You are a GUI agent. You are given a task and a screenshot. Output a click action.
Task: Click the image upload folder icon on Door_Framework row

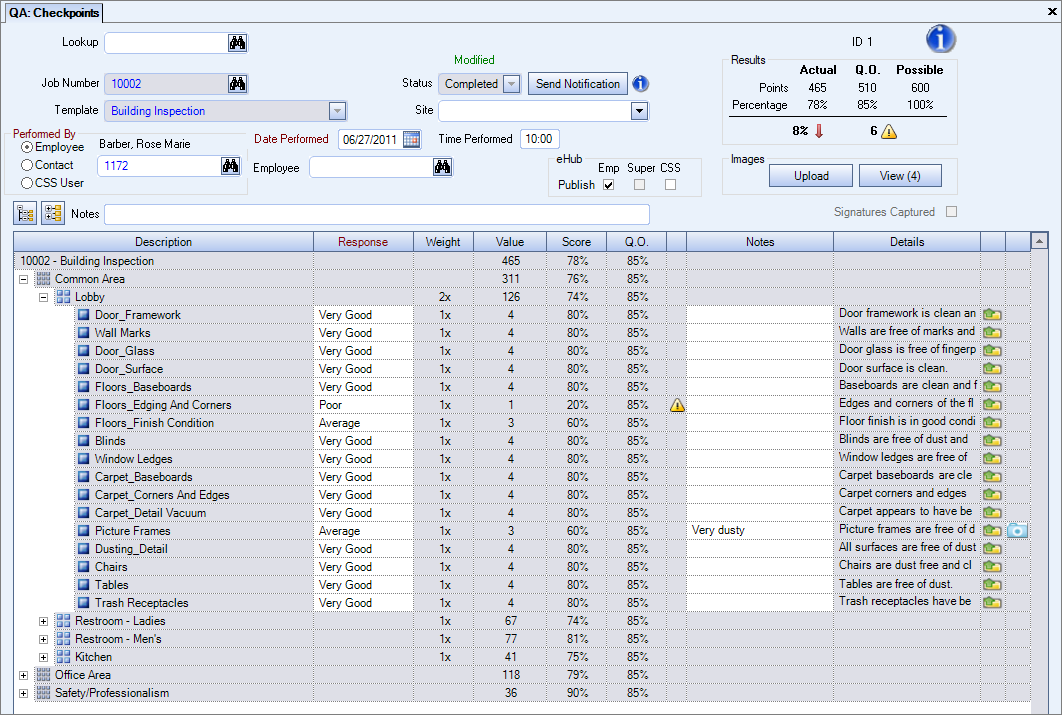pos(992,314)
